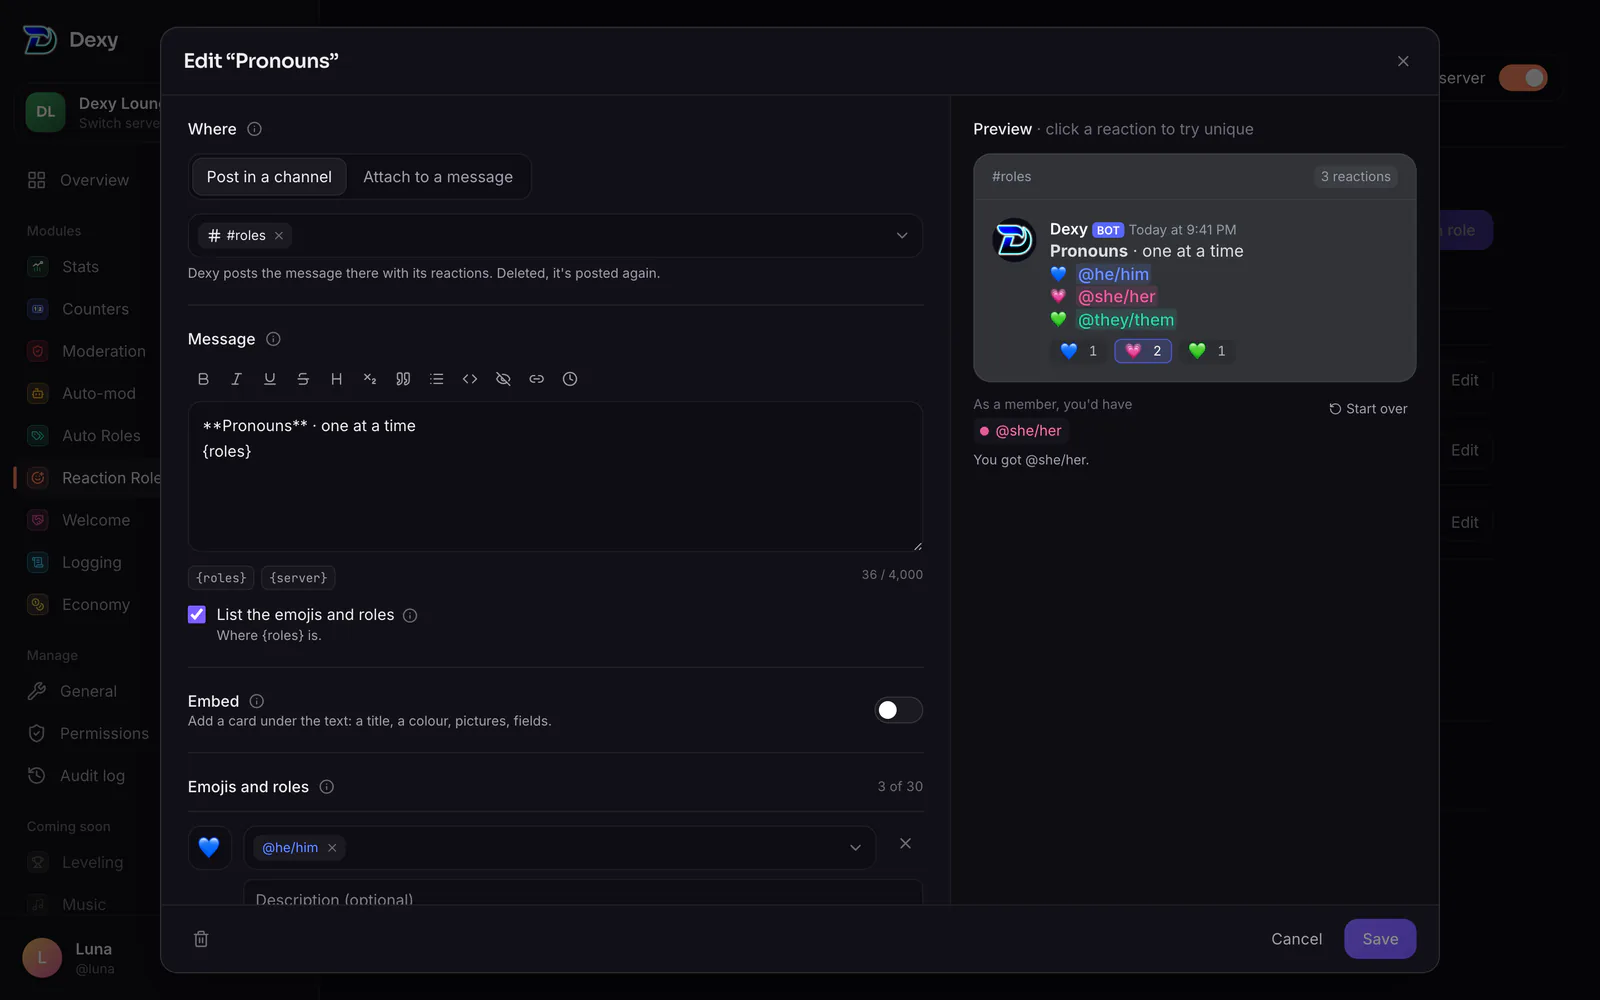The height and width of the screenshot is (1000, 1600).
Task: Toggle the server switch behind the dialog
Action: pos(1523,78)
